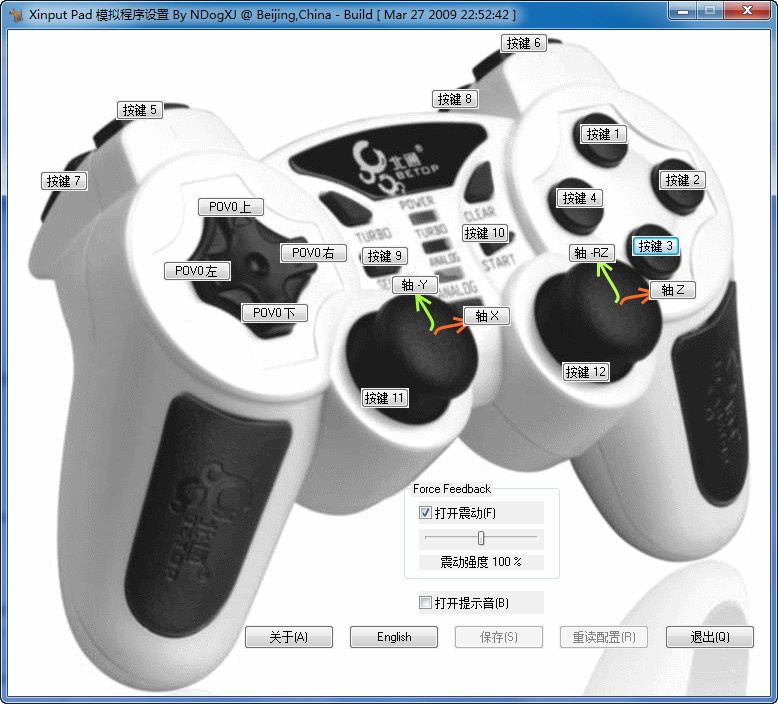Click the 按键 11 left stick button
This screenshot has width=778, height=704.
click(x=385, y=398)
